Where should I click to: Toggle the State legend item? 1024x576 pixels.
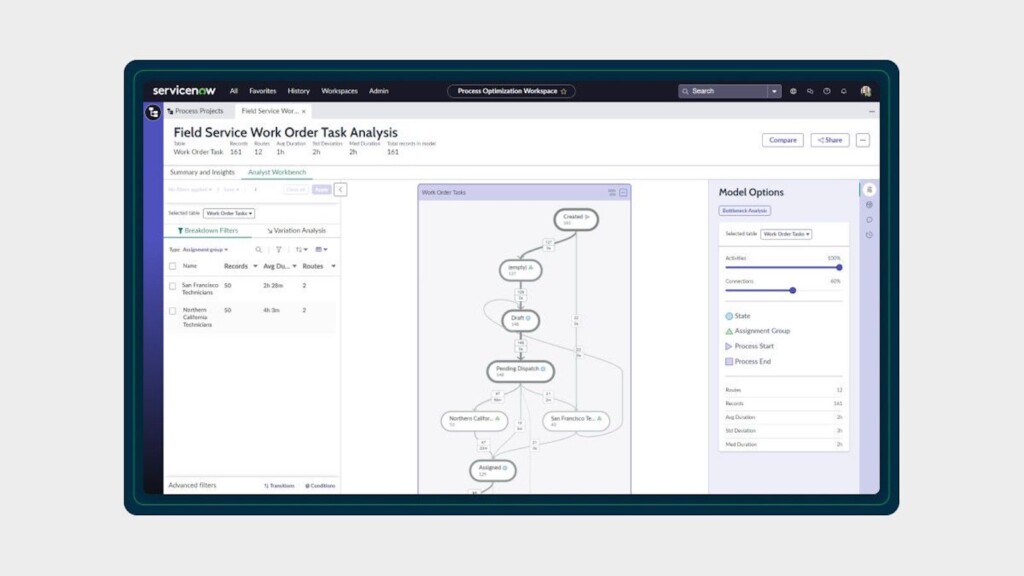[x=738, y=316]
